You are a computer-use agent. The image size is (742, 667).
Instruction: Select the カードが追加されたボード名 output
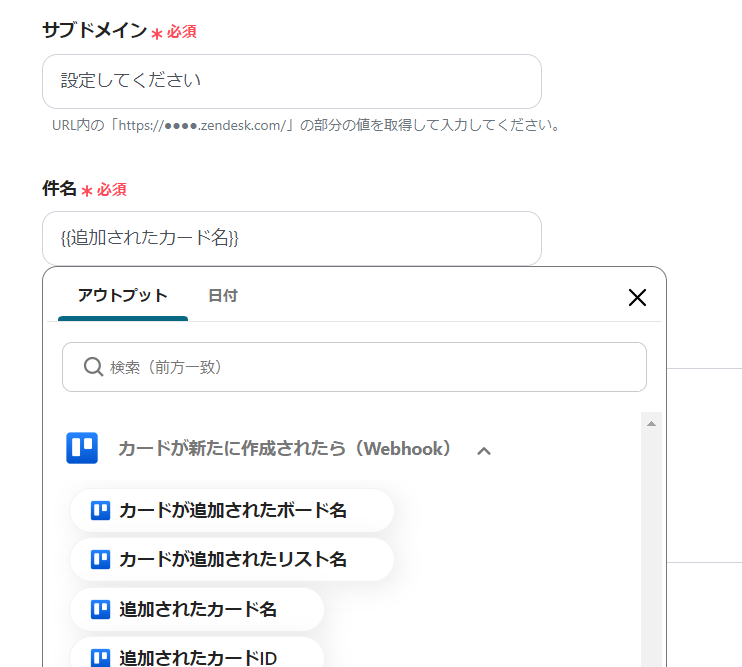click(232, 510)
